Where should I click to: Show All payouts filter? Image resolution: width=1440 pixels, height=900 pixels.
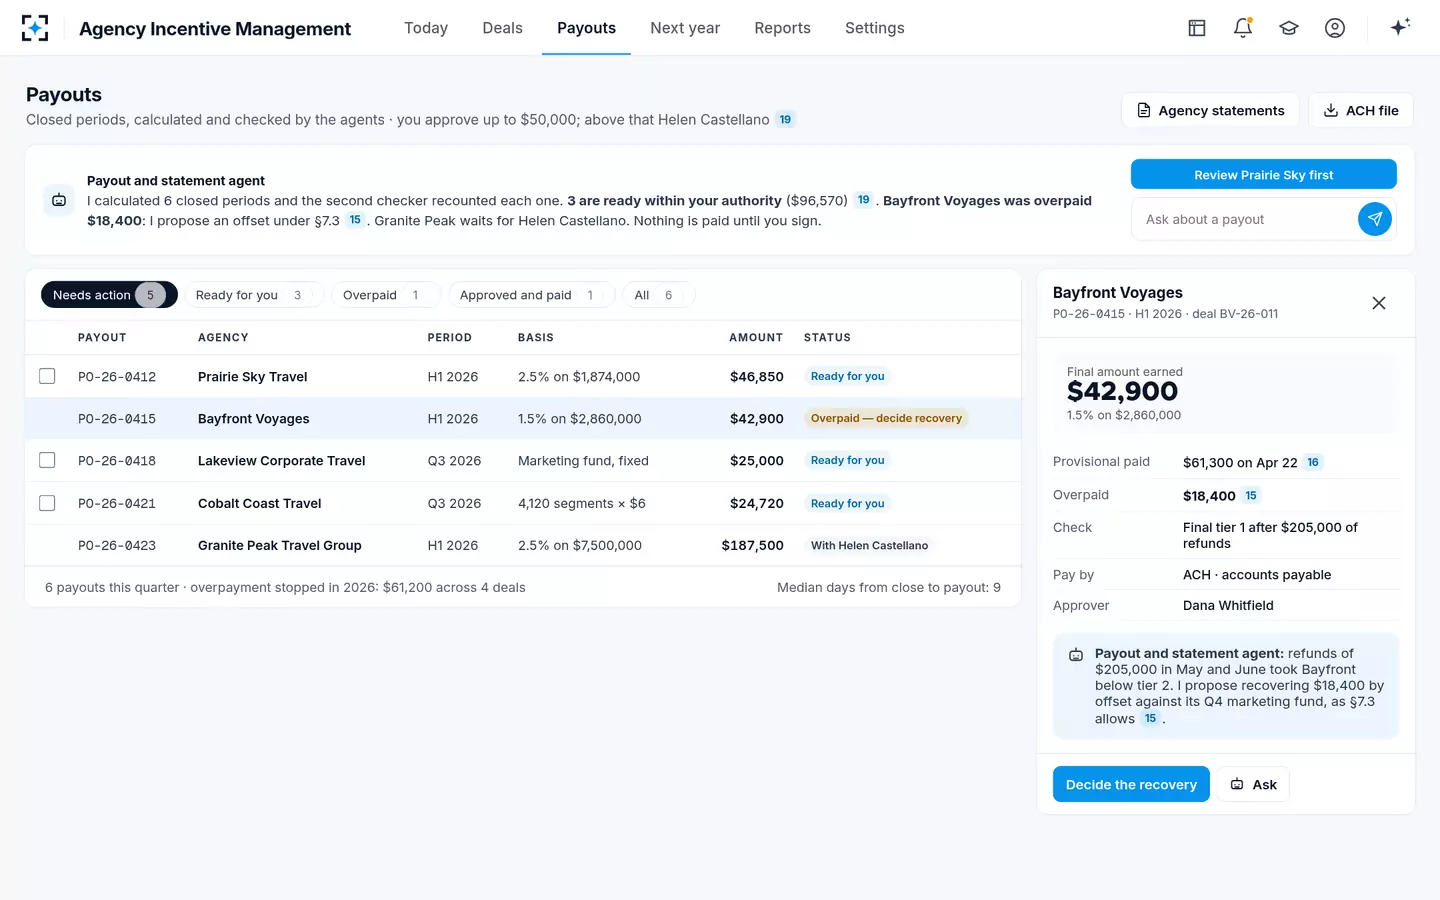[658, 295]
